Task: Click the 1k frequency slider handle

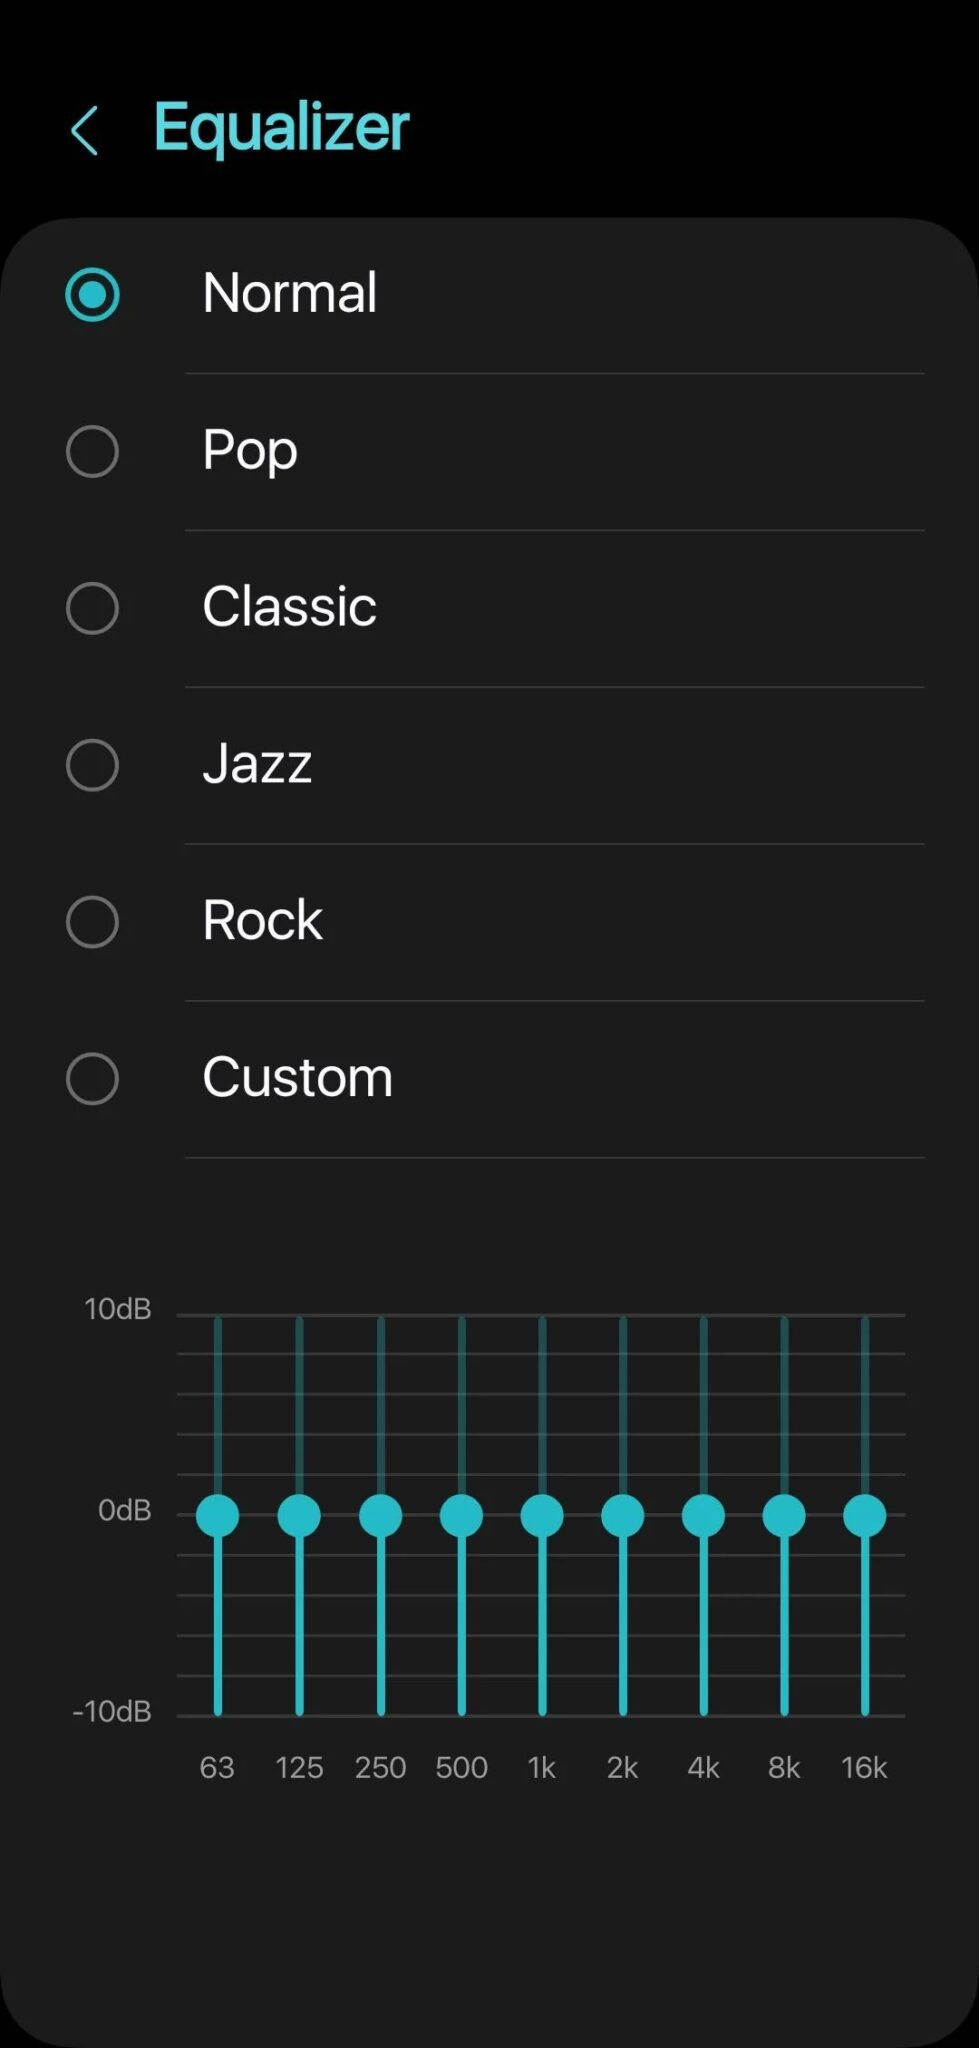Action: [541, 1515]
